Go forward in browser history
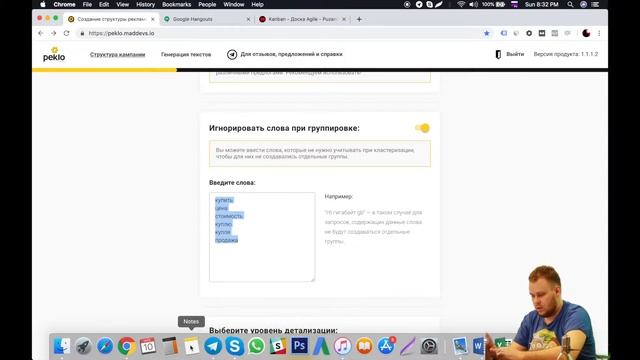 tap(53, 33)
